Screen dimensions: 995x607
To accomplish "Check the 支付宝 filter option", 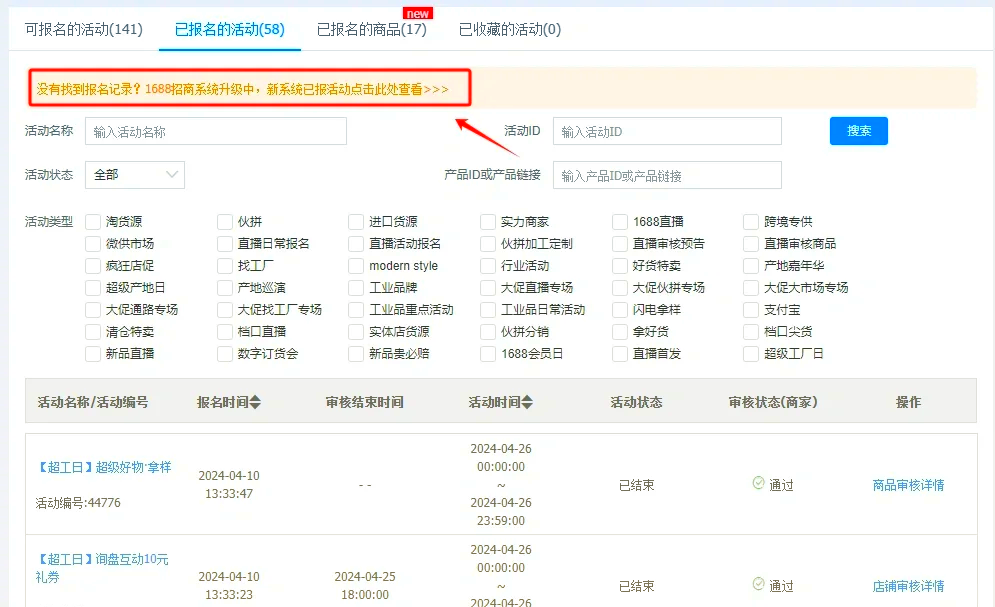I will [x=750, y=309].
